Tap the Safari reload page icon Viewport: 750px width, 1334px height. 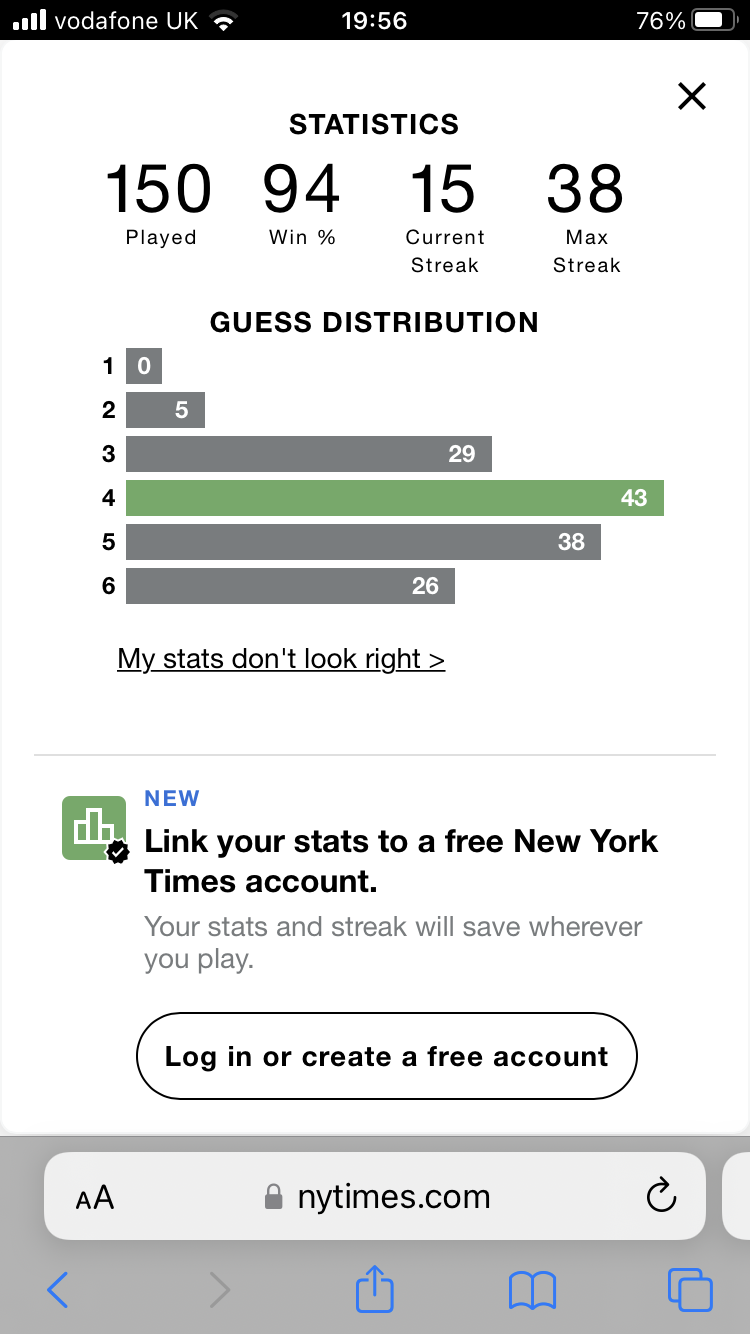click(661, 1196)
